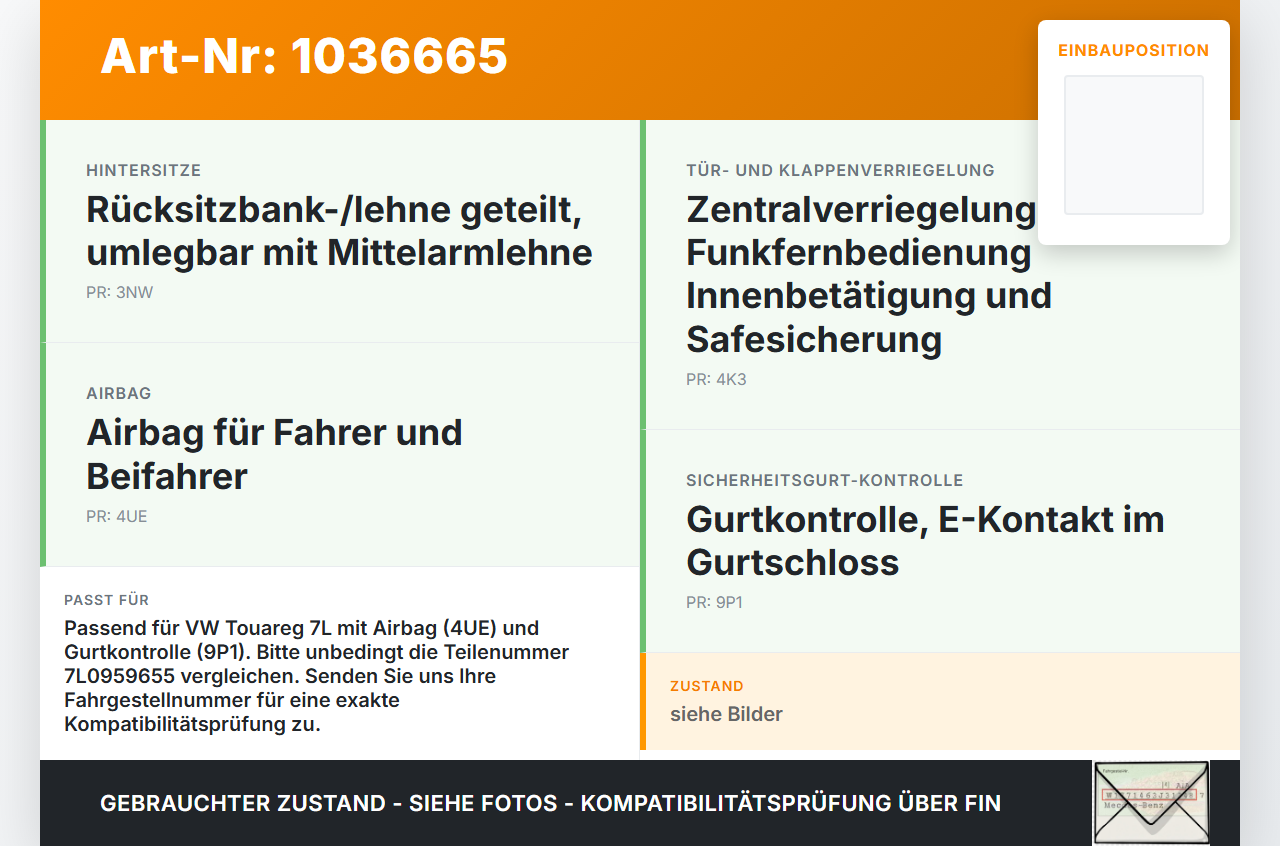Viewport: 1280px width, 846px height.
Task: Select the Art-Nr 1036665 header title
Action: [x=304, y=56]
